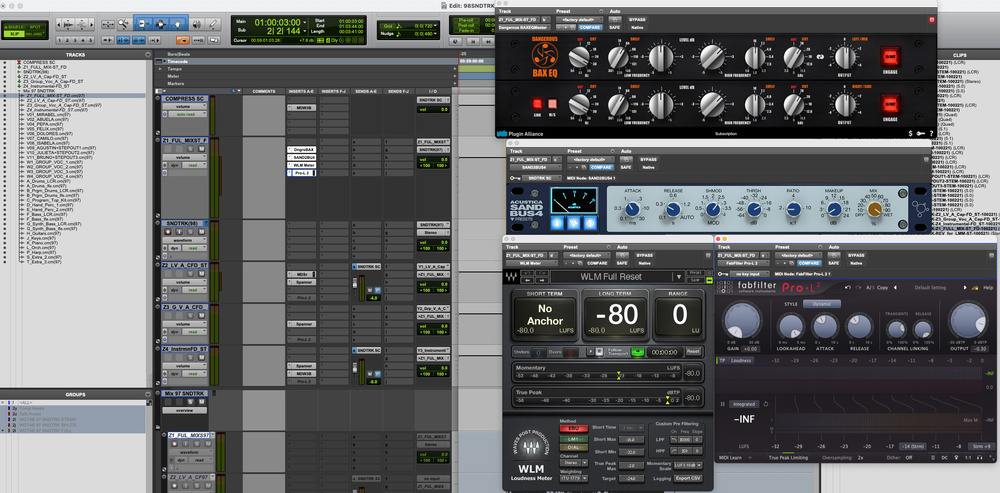Select EBU method in WLM meter

pyautogui.click(x=573, y=429)
